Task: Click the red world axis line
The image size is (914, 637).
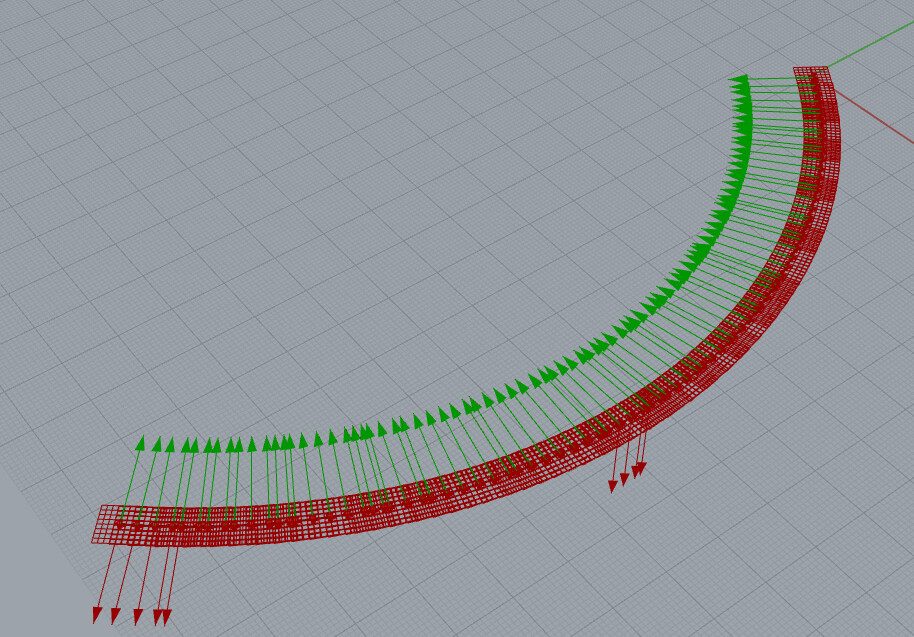Action: (x=875, y=117)
